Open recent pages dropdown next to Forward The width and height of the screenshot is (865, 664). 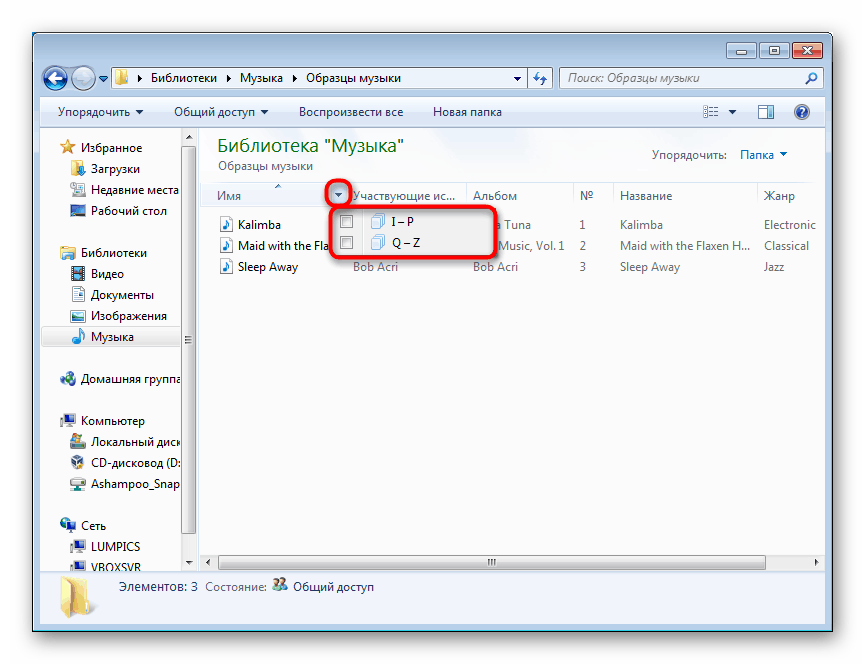[x=103, y=79]
